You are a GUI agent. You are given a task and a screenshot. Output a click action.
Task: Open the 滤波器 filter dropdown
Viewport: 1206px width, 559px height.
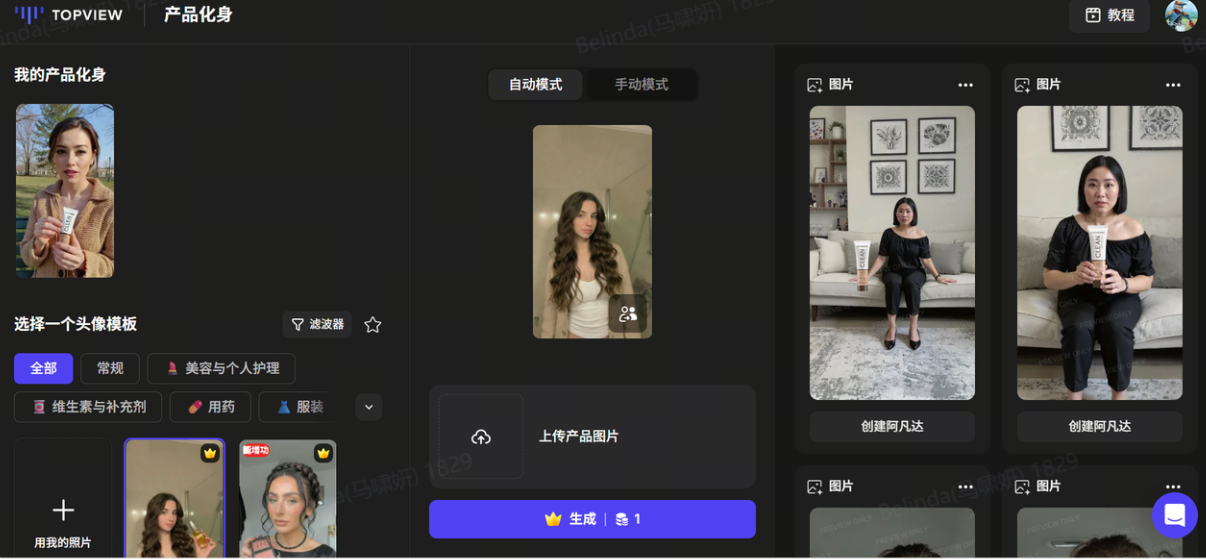(x=317, y=325)
